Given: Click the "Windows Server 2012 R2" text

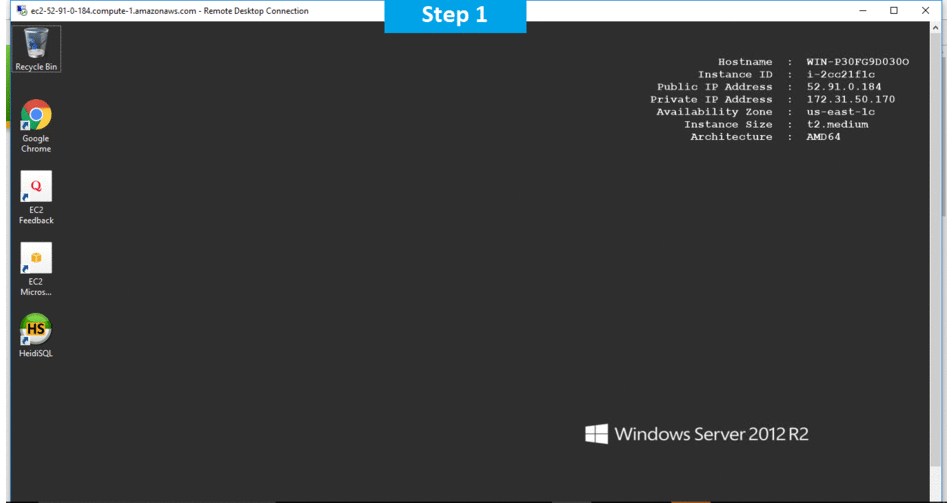Looking at the screenshot, I should click(x=711, y=434).
